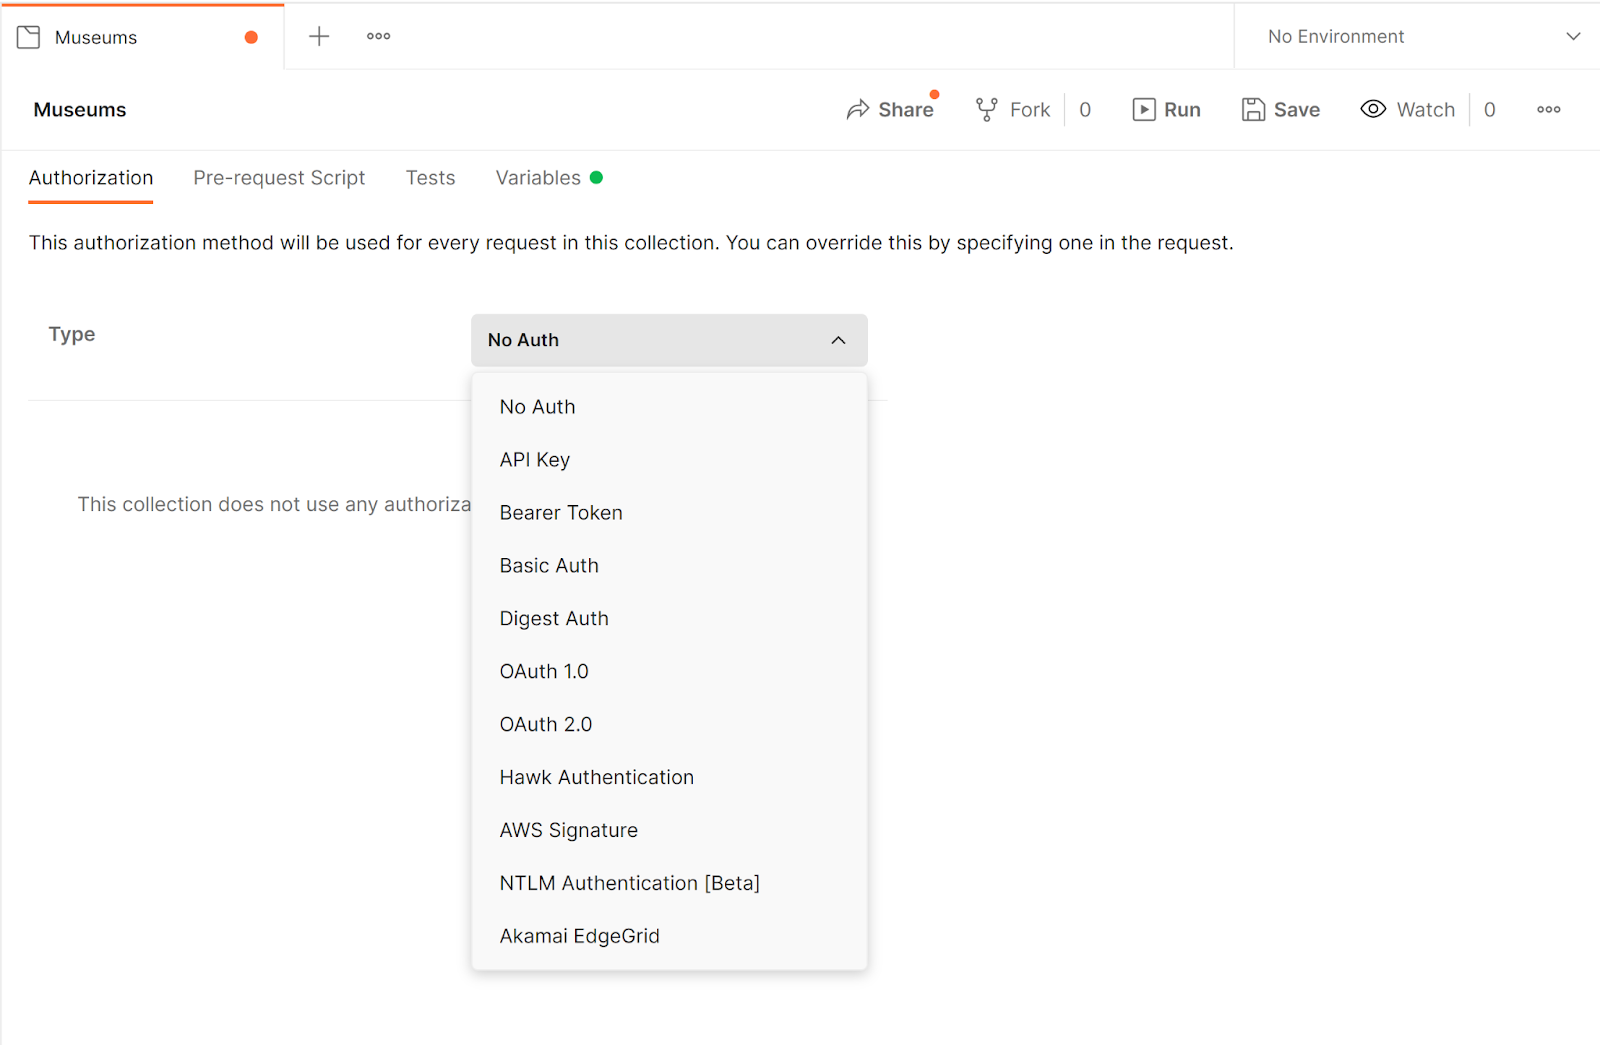Run the Museums collection

click(1166, 109)
